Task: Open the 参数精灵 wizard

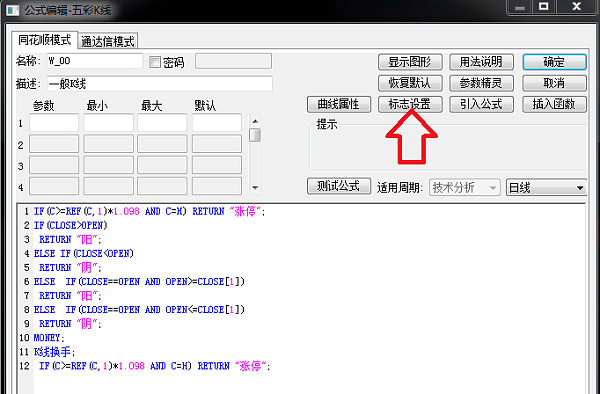Action: (481, 83)
